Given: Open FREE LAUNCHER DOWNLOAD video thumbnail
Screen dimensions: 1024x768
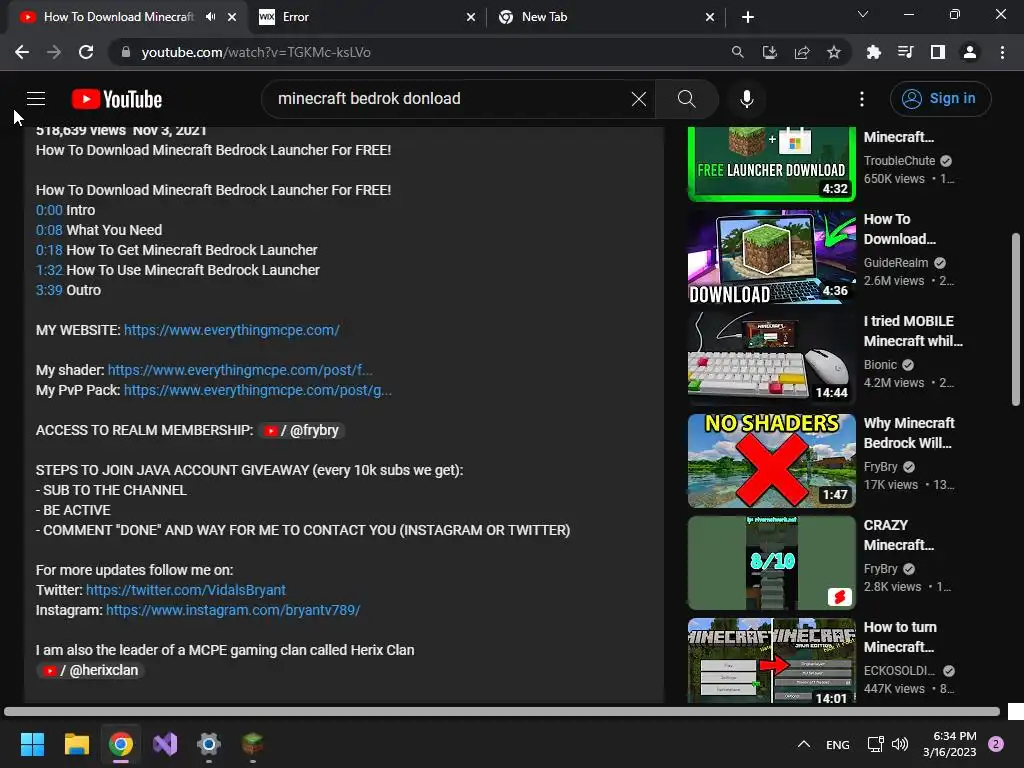Looking at the screenshot, I should click(x=771, y=163).
